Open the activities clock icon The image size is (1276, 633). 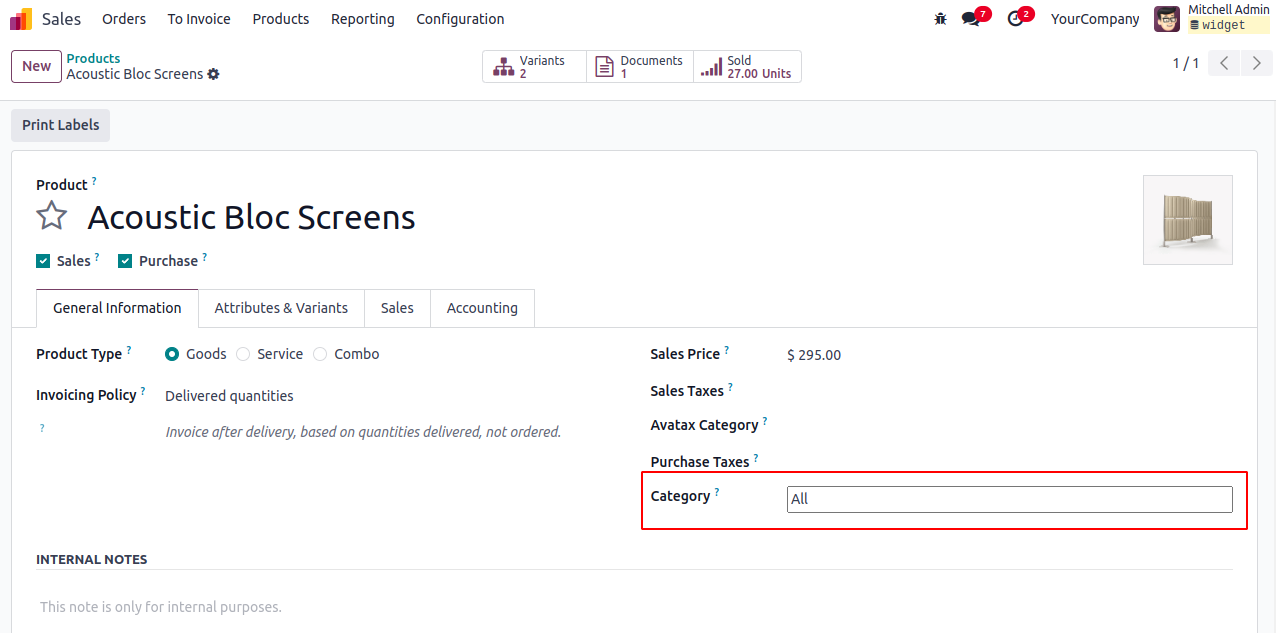(x=1015, y=19)
